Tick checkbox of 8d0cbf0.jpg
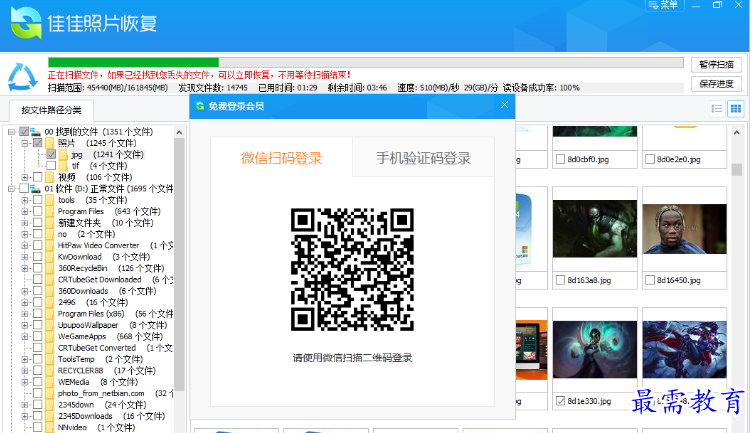 point(560,159)
